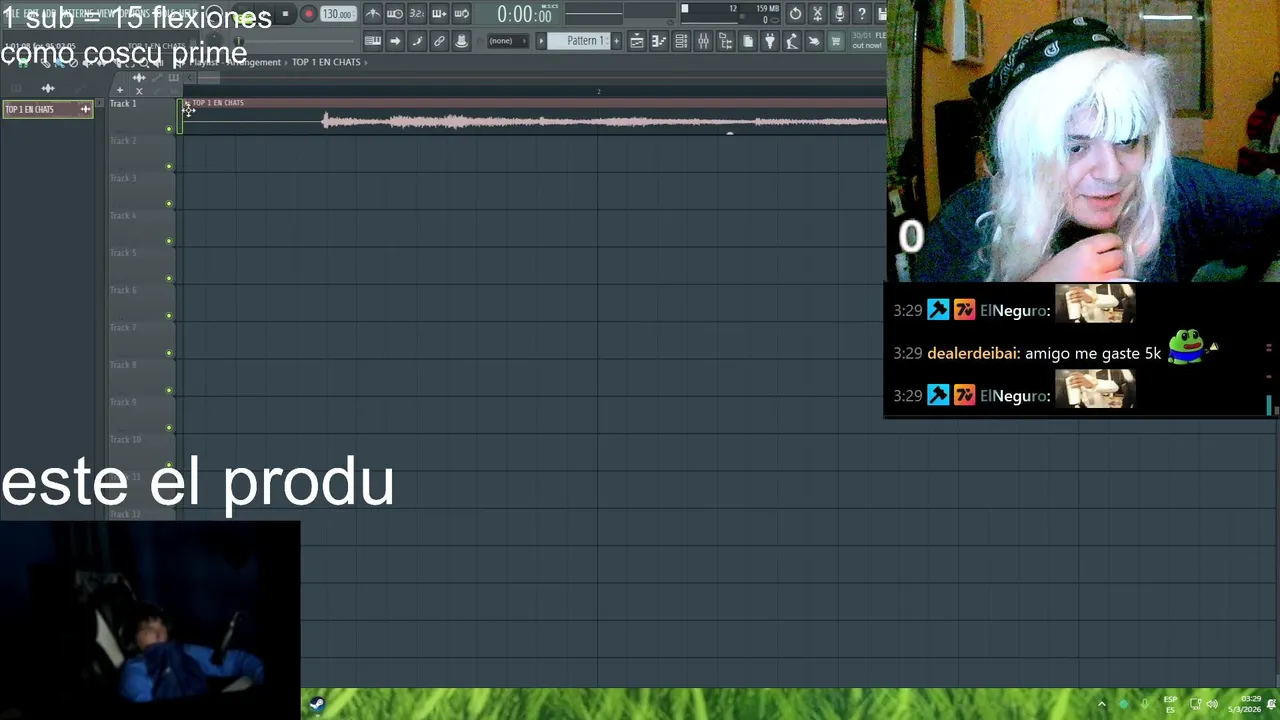Open TOP 1 EN CHATS clip menu on Track 1
The image size is (1280, 720).
pos(187,103)
